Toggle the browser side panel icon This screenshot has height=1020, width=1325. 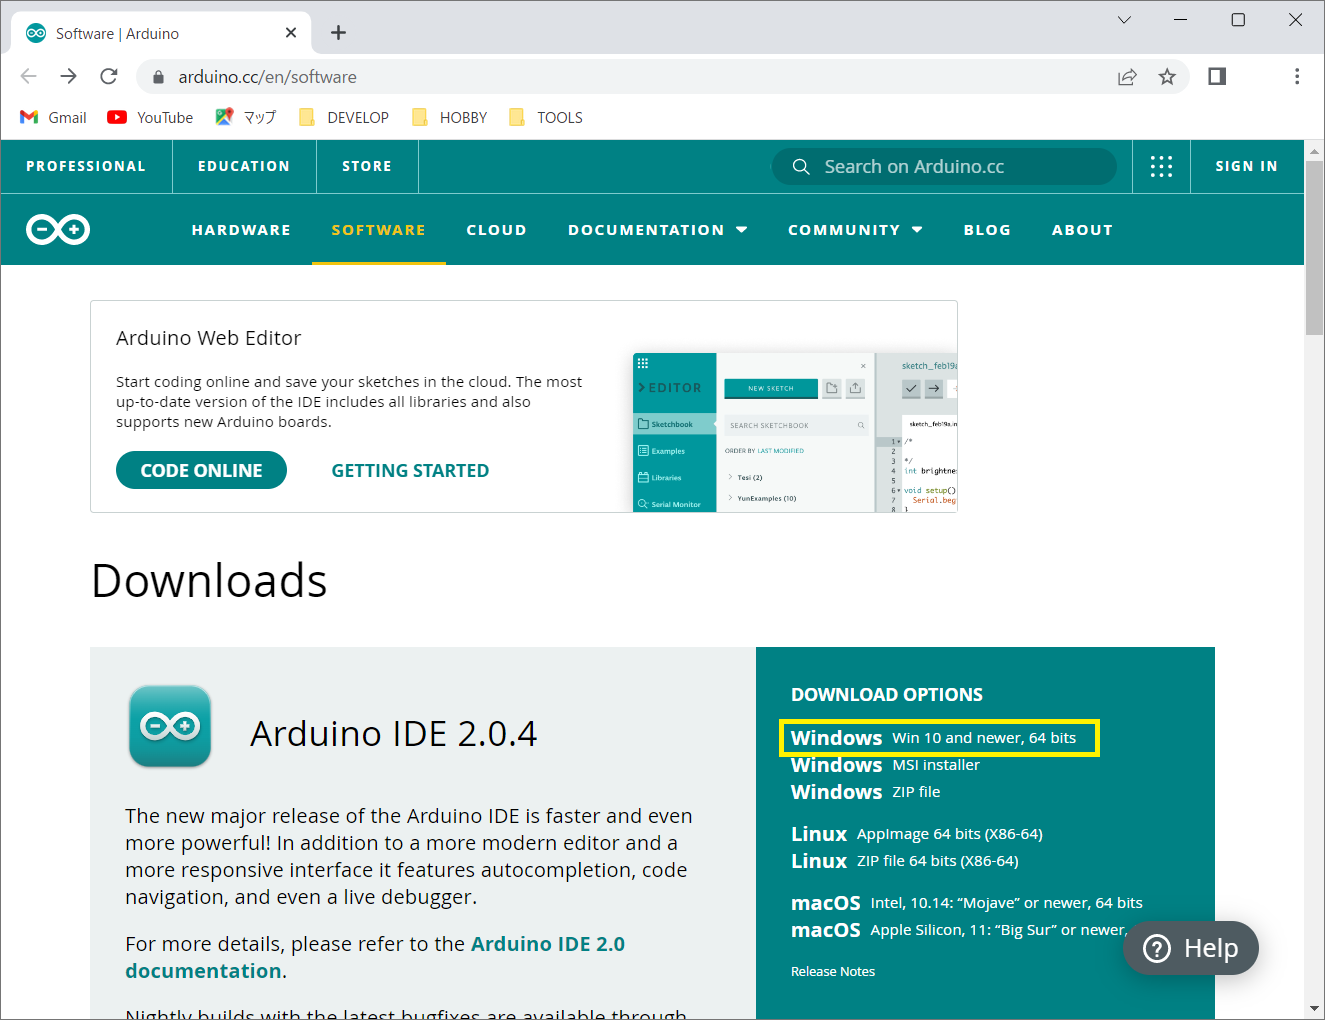click(x=1217, y=77)
